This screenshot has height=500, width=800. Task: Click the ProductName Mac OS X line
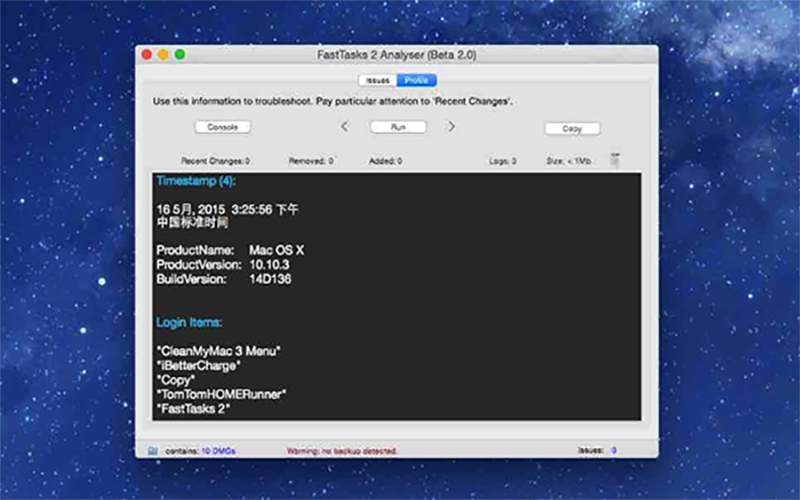click(x=230, y=251)
